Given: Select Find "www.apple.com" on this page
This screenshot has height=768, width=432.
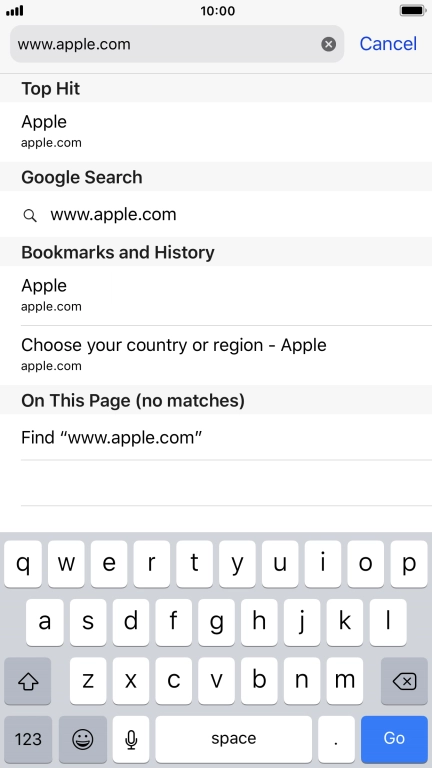Looking at the screenshot, I should tap(216, 437).
